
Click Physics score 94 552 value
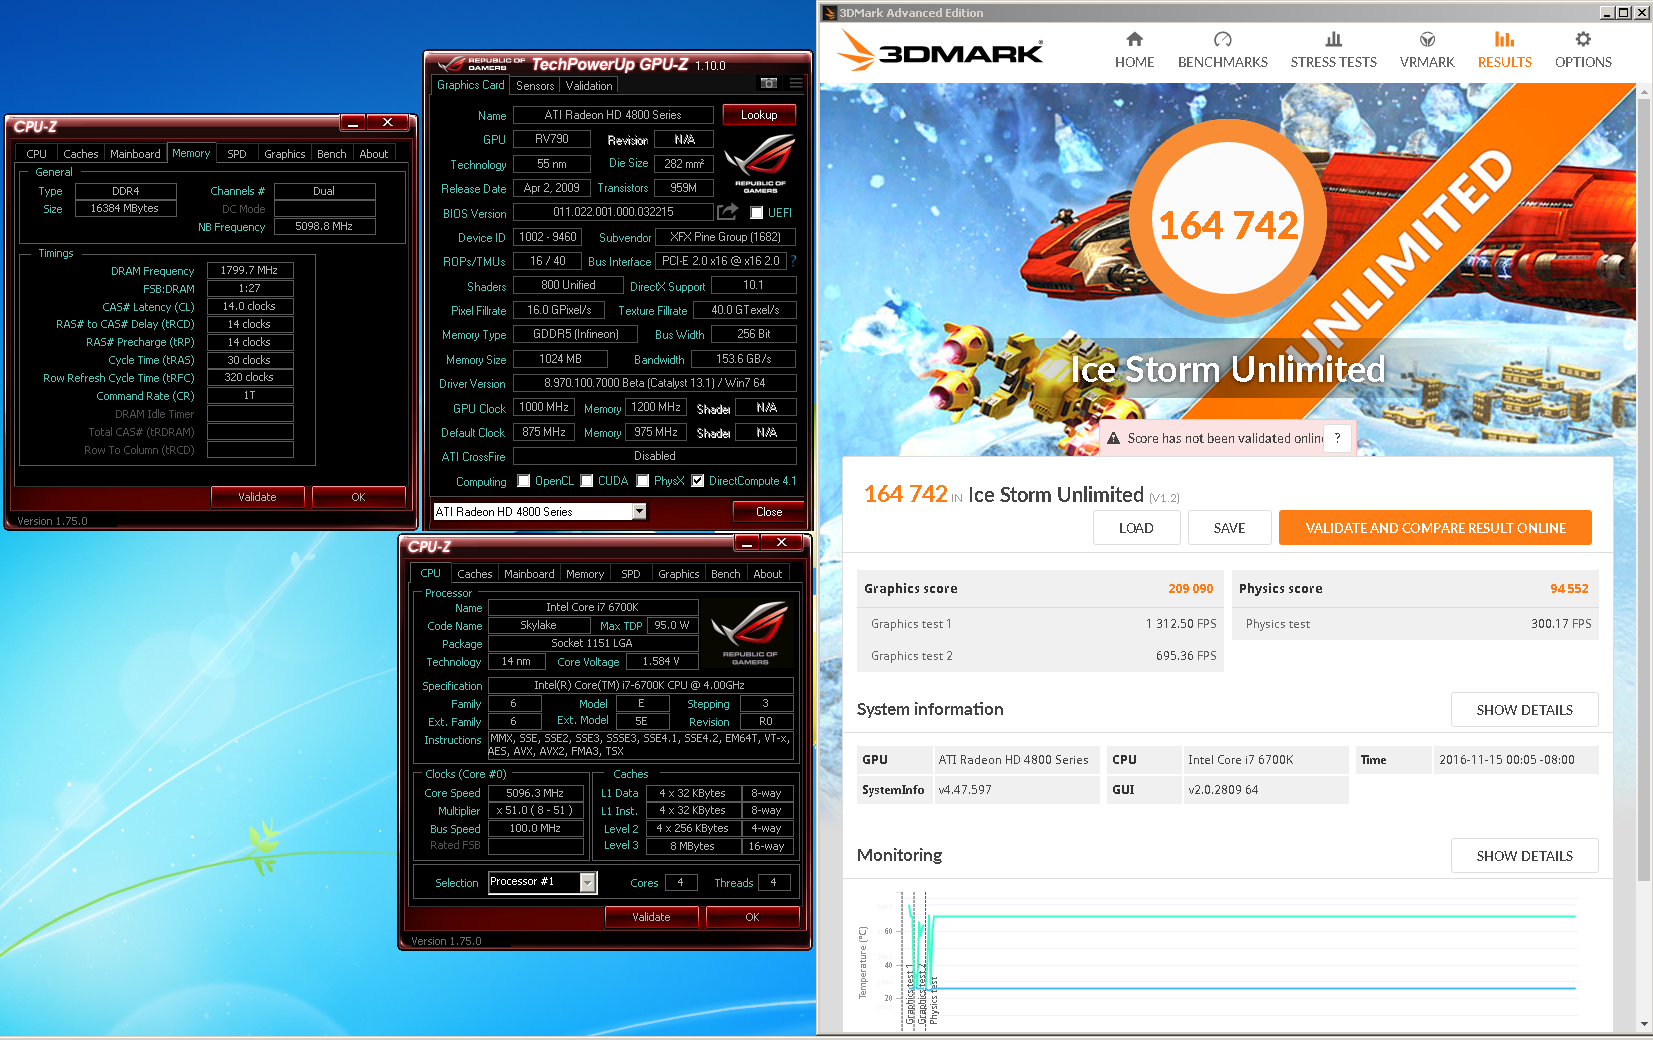1568,589
